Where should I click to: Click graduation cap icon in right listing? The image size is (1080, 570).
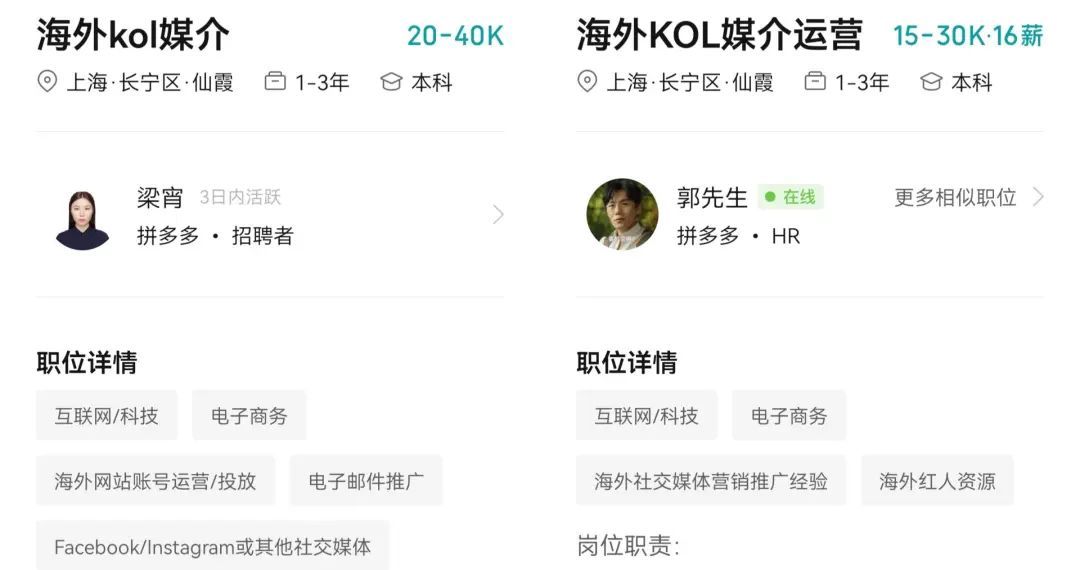(931, 82)
